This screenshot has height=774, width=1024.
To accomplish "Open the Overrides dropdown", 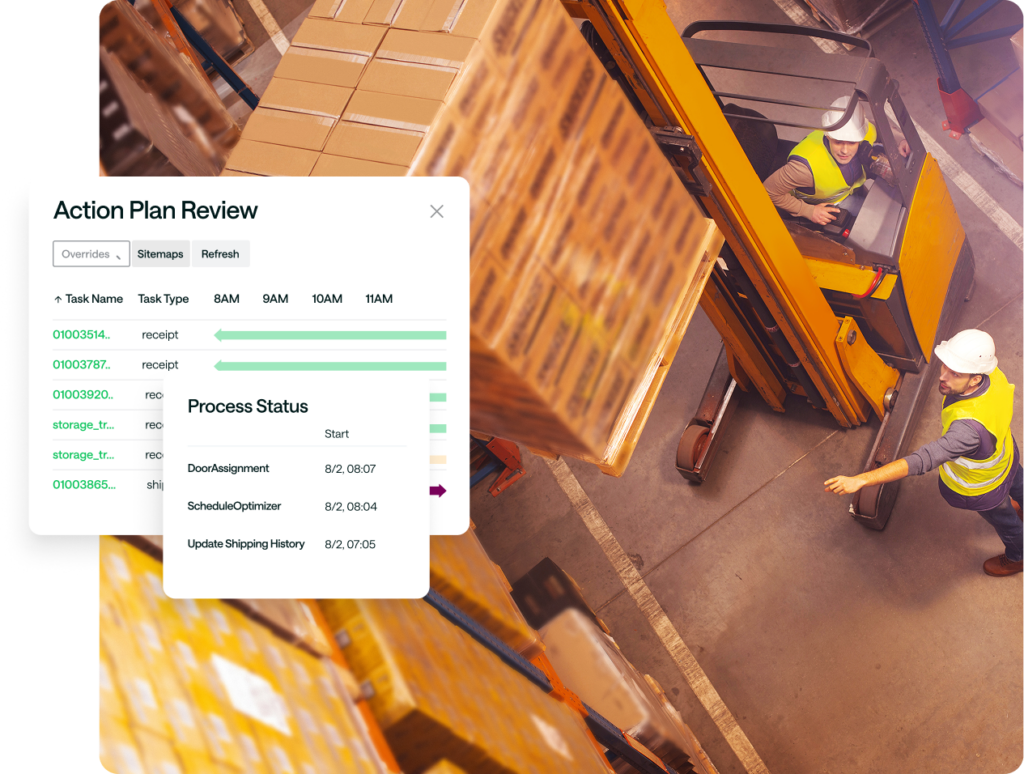I will (x=91, y=254).
